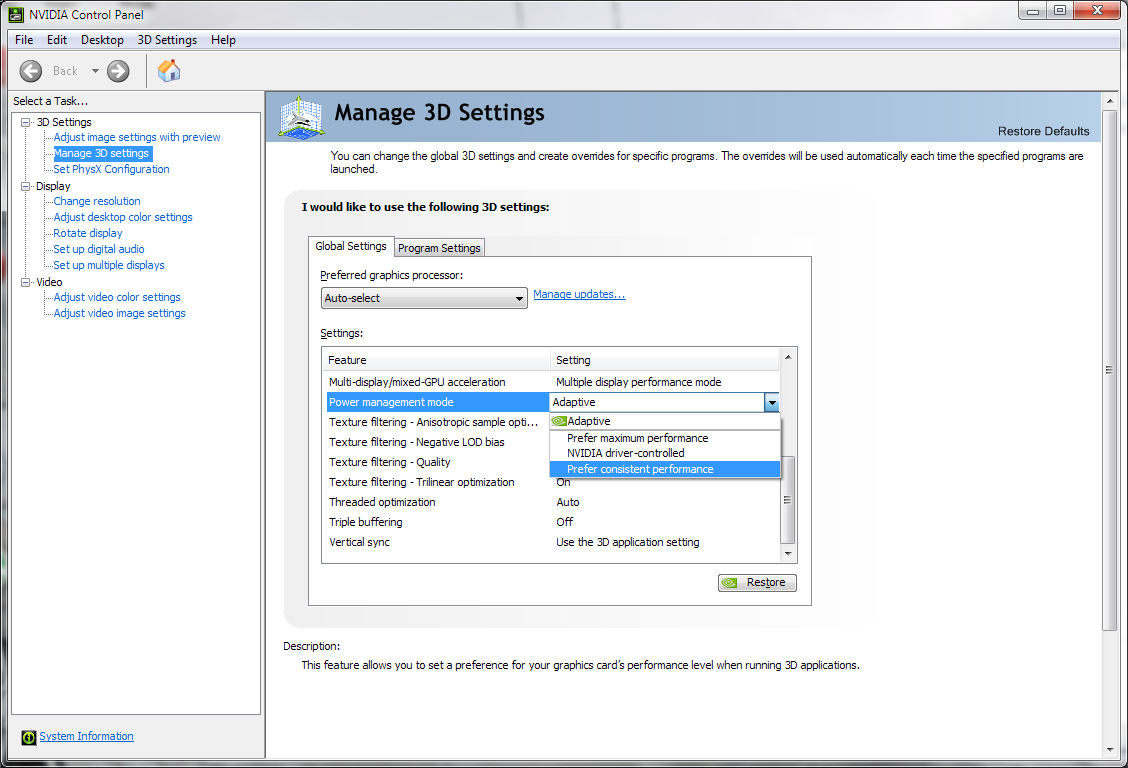This screenshot has width=1128, height=768.
Task: Open Change resolution task
Action: click(x=97, y=201)
